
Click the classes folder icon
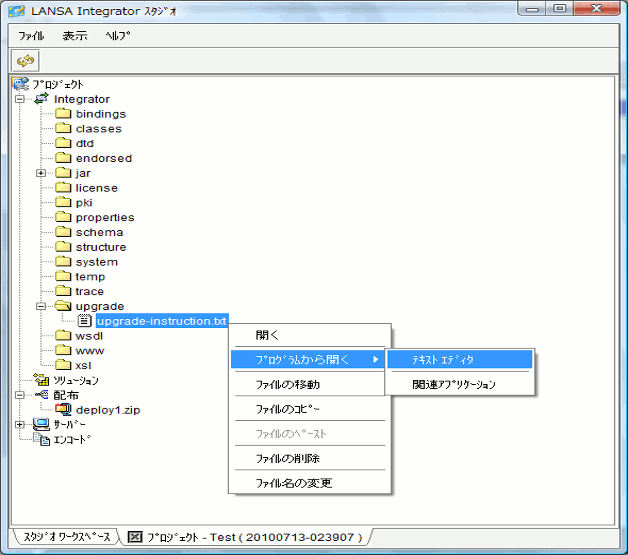click(x=63, y=128)
